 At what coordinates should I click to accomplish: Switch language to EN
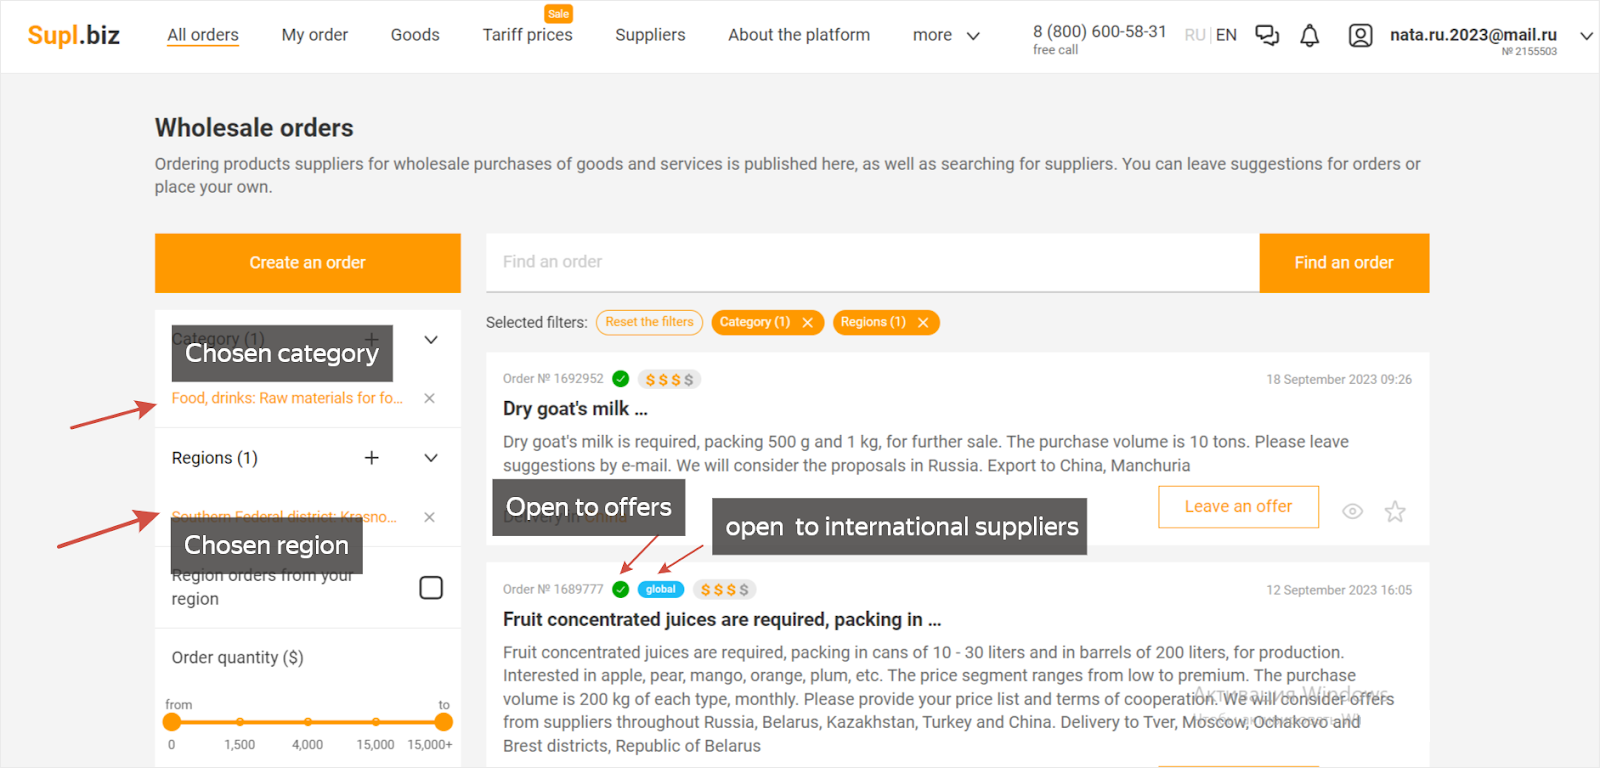tap(1226, 35)
